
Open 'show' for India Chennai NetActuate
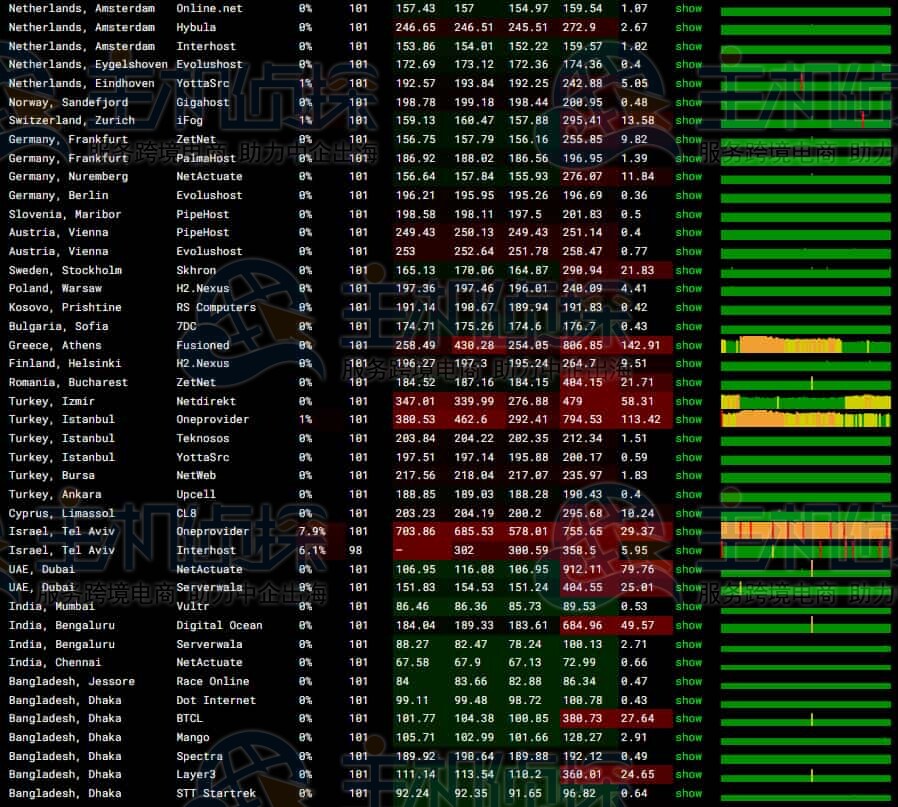click(x=688, y=663)
